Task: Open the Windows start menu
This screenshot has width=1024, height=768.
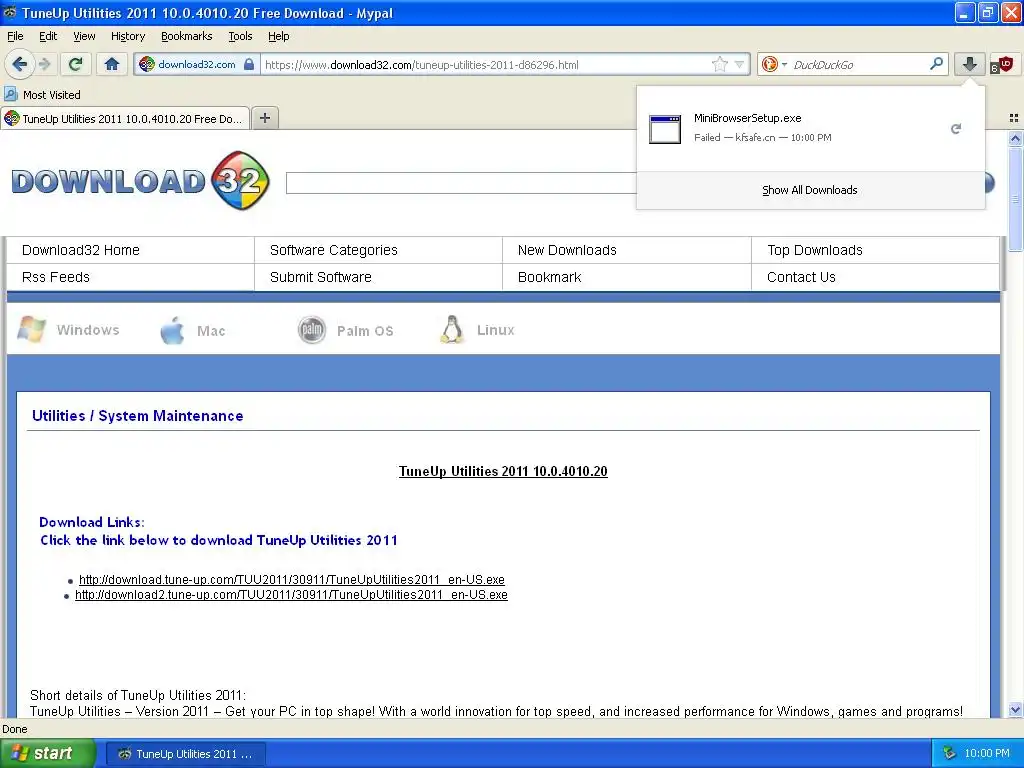Action: (x=48, y=754)
